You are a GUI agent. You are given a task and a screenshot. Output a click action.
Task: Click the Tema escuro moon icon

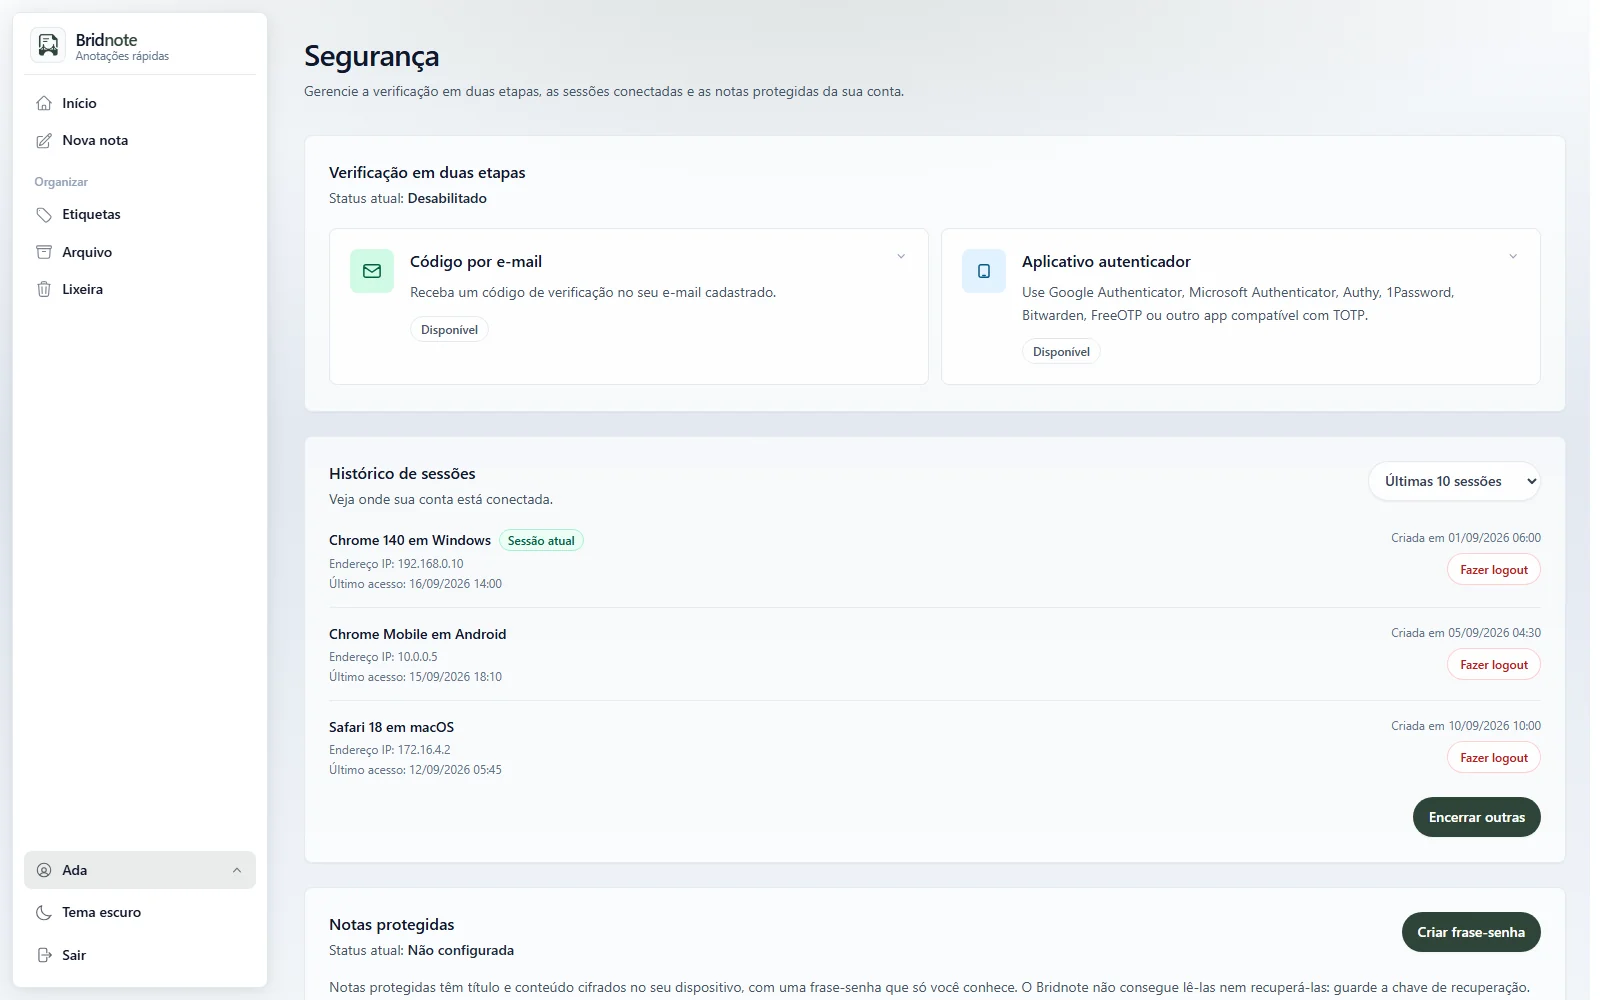[44, 912]
